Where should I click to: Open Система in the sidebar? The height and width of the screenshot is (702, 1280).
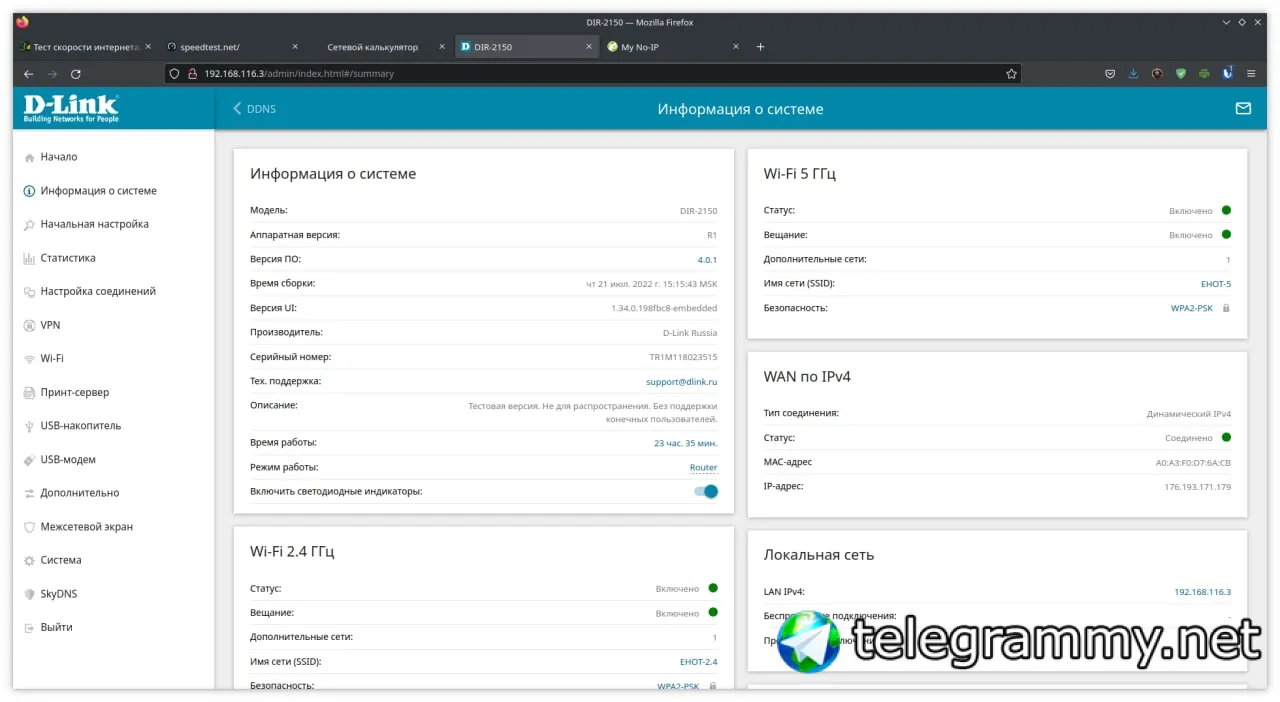coord(61,560)
